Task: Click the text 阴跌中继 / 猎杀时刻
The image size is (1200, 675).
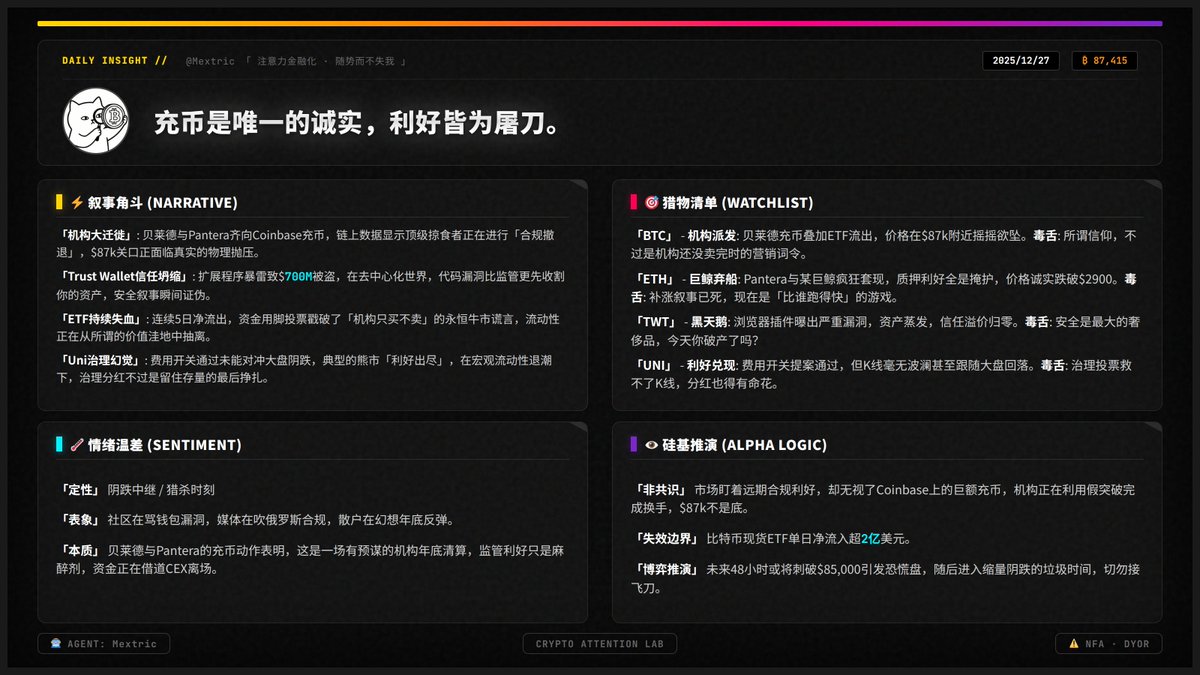Action: tap(161, 490)
